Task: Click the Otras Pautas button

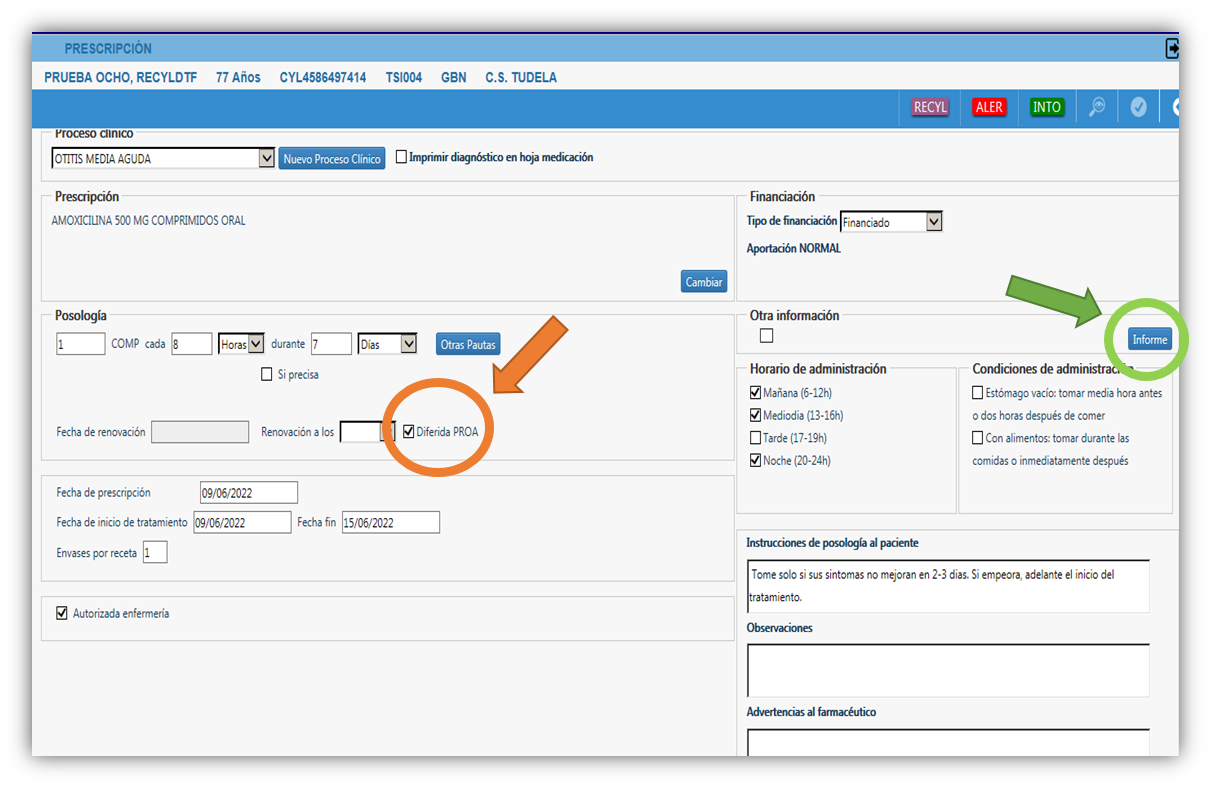Action: [x=468, y=344]
